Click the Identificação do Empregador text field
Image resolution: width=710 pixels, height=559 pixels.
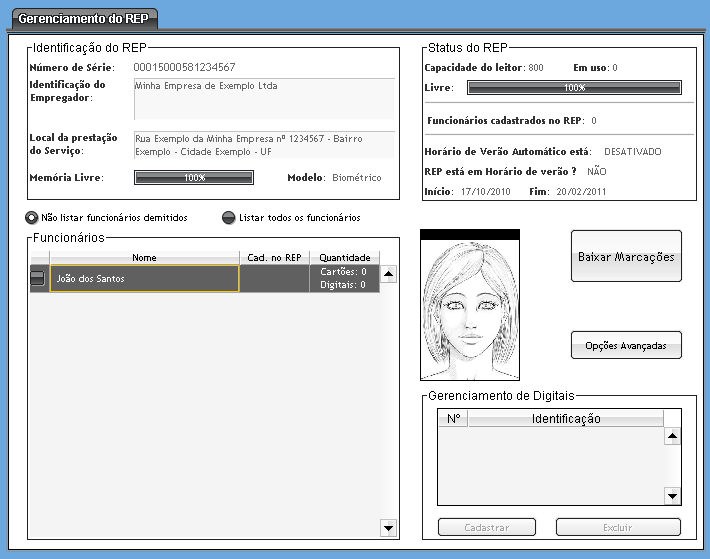coord(264,98)
